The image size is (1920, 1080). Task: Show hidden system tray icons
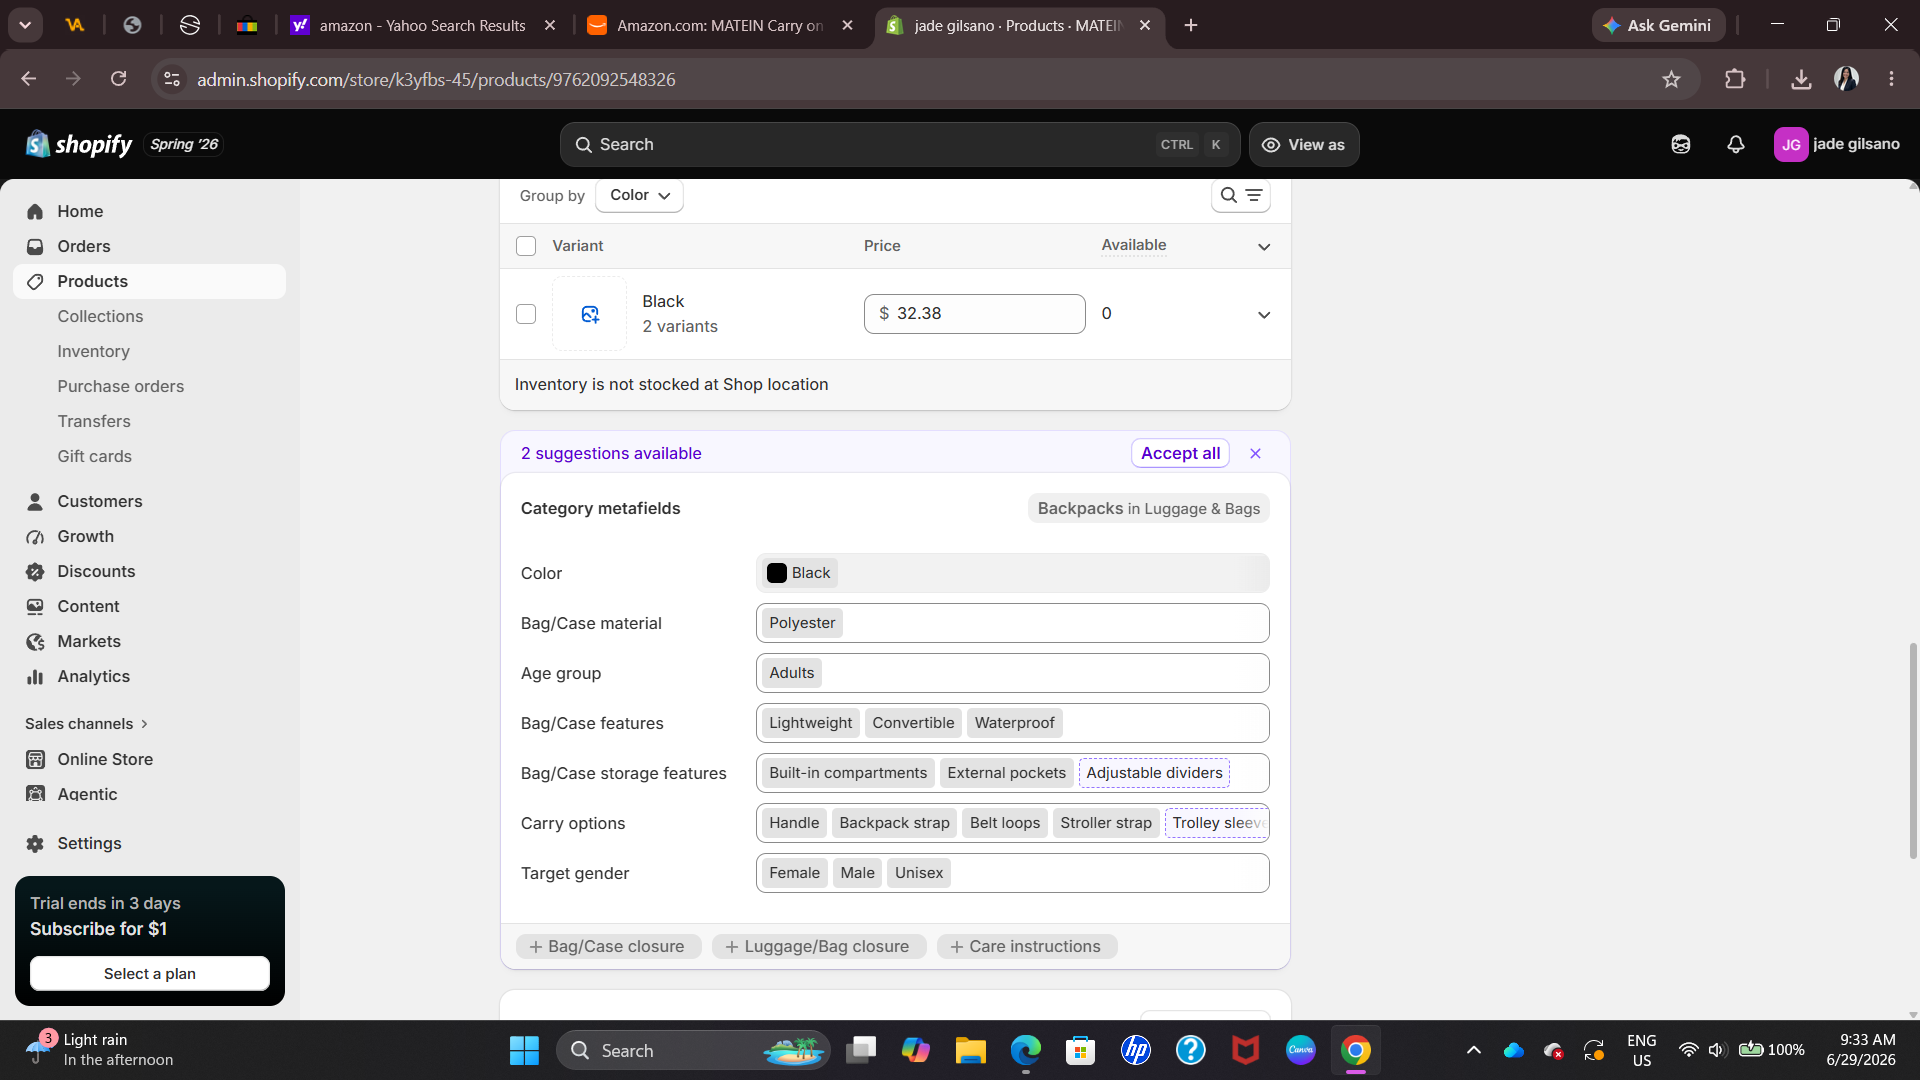[1473, 1050]
